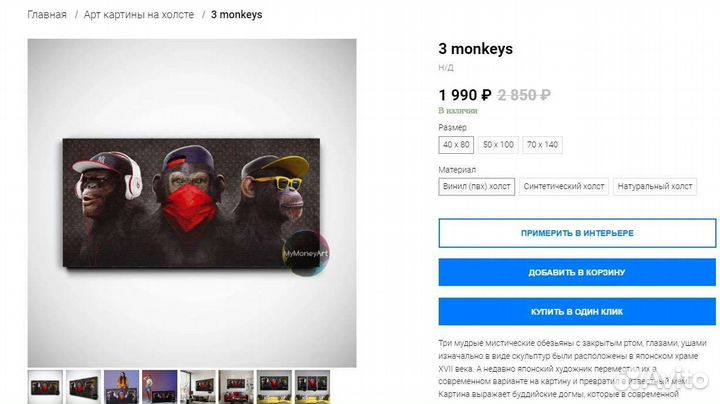
Task: Choose the 50 x 100 size option
Action: pos(498,145)
